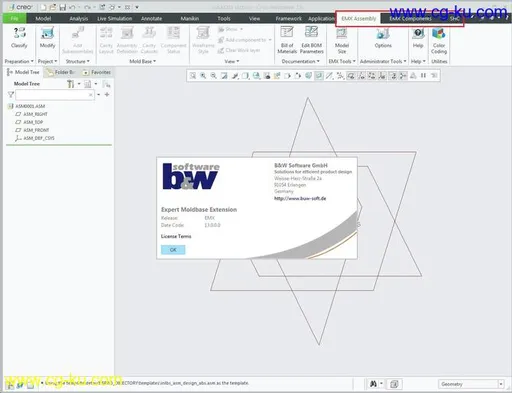Viewport: 512px width, 393px height.
Task: Switch to the Model ribbon tab
Action: (43, 18)
